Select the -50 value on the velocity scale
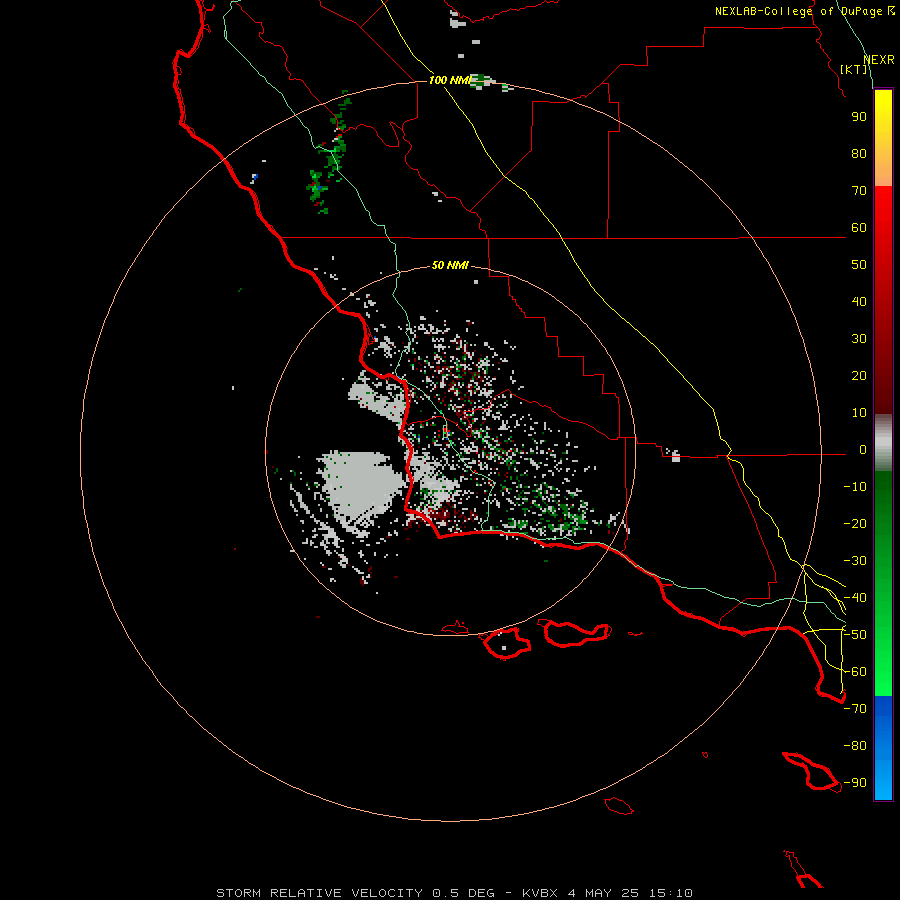The image size is (900, 900). pos(855,635)
